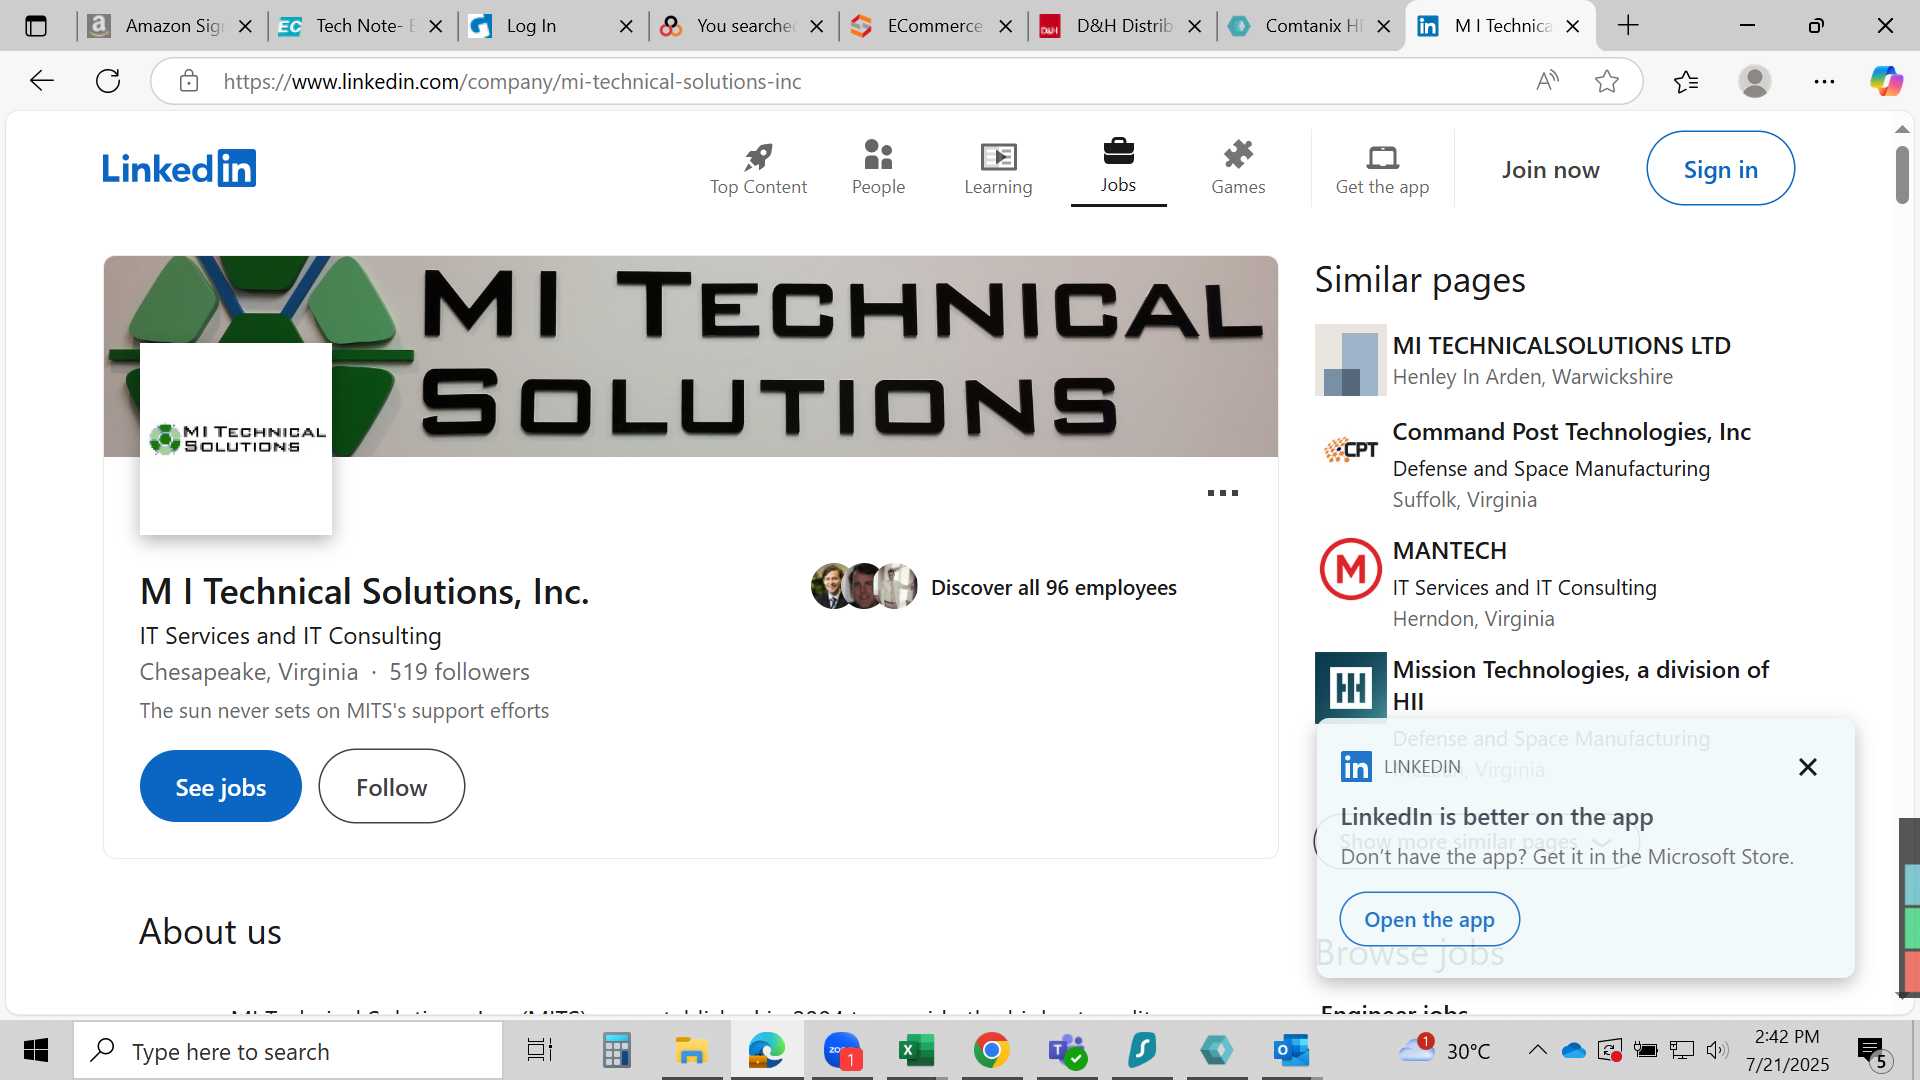The height and width of the screenshot is (1080, 1920).
Task: View site information lock icon
Action: (189, 81)
